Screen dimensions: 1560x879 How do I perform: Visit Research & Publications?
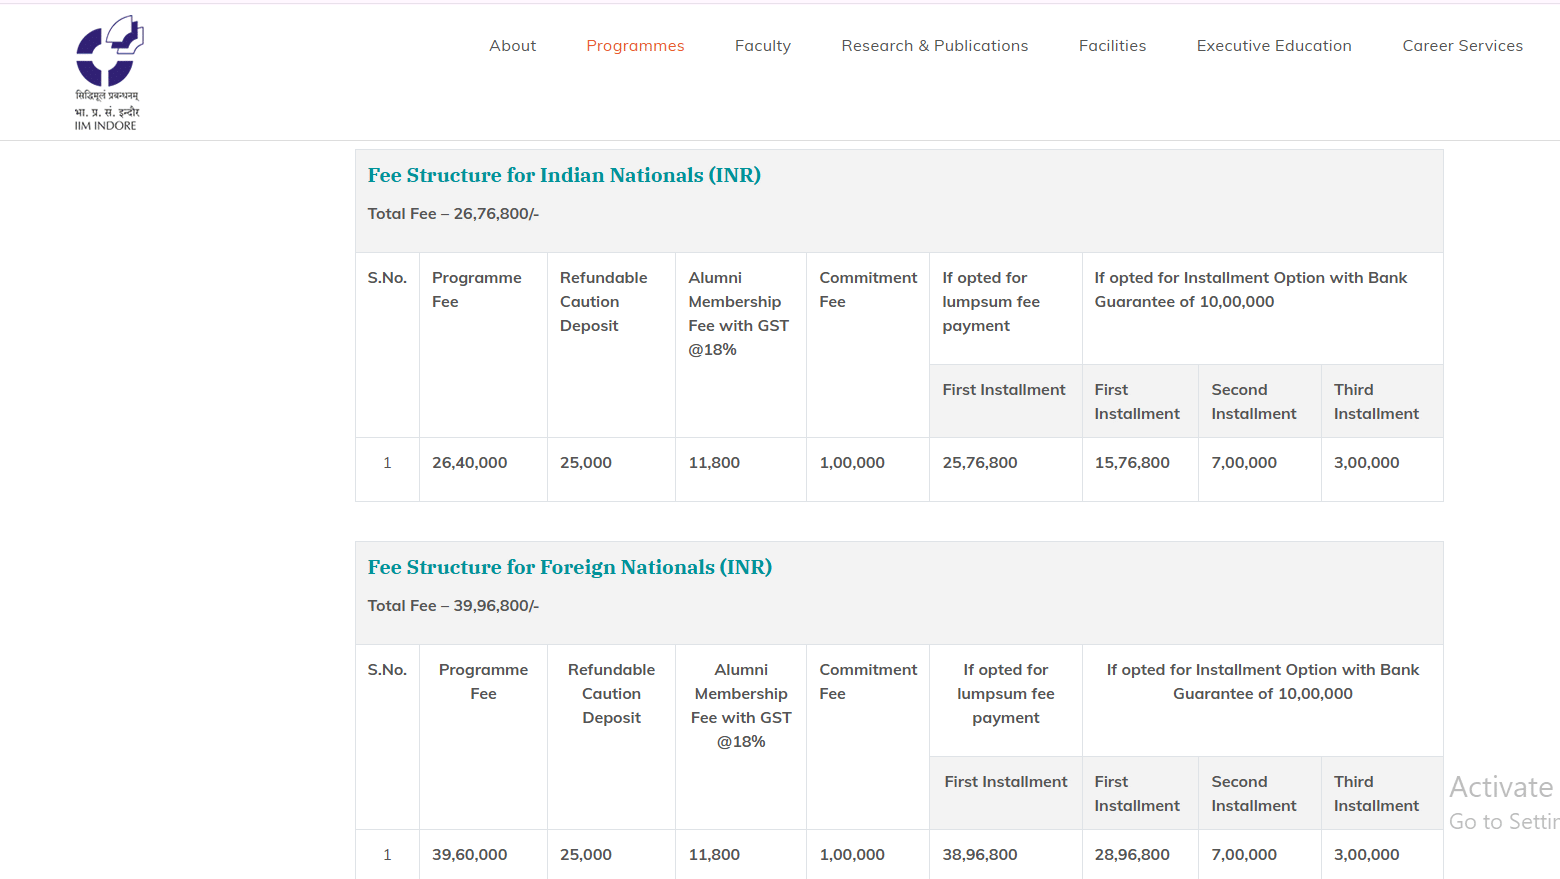[934, 45]
